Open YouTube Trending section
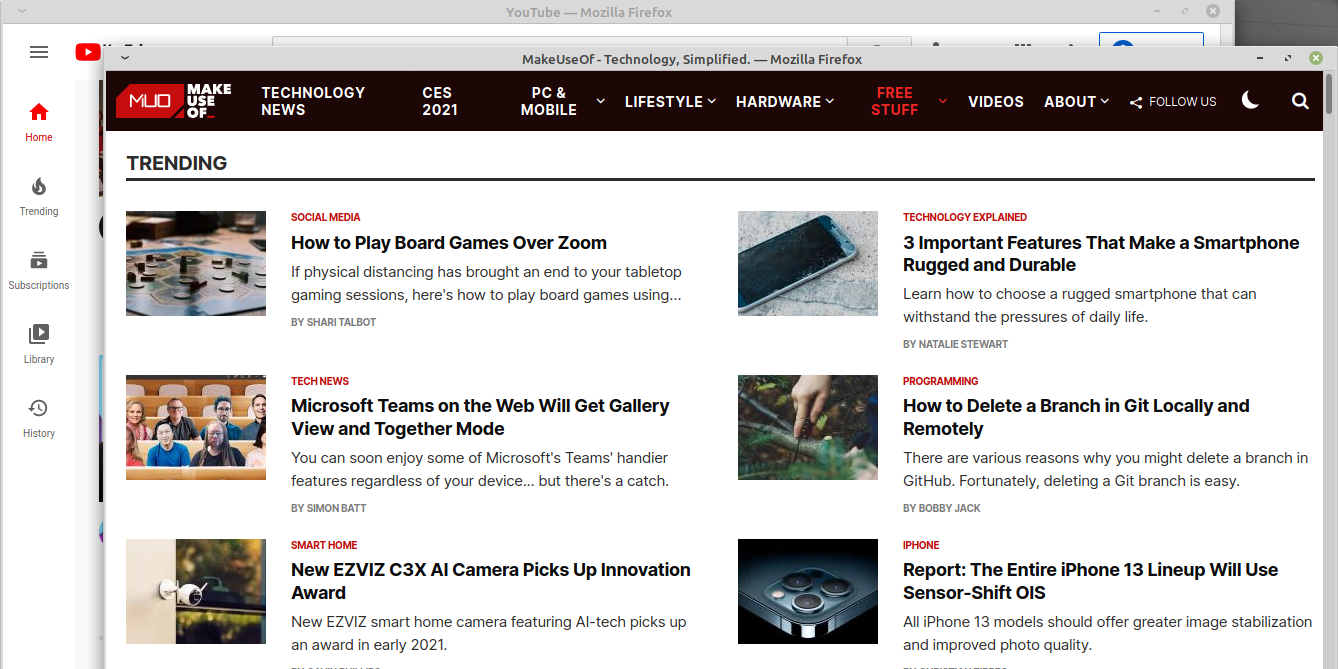Screen dimensions: 1338x669 point(39,196)
